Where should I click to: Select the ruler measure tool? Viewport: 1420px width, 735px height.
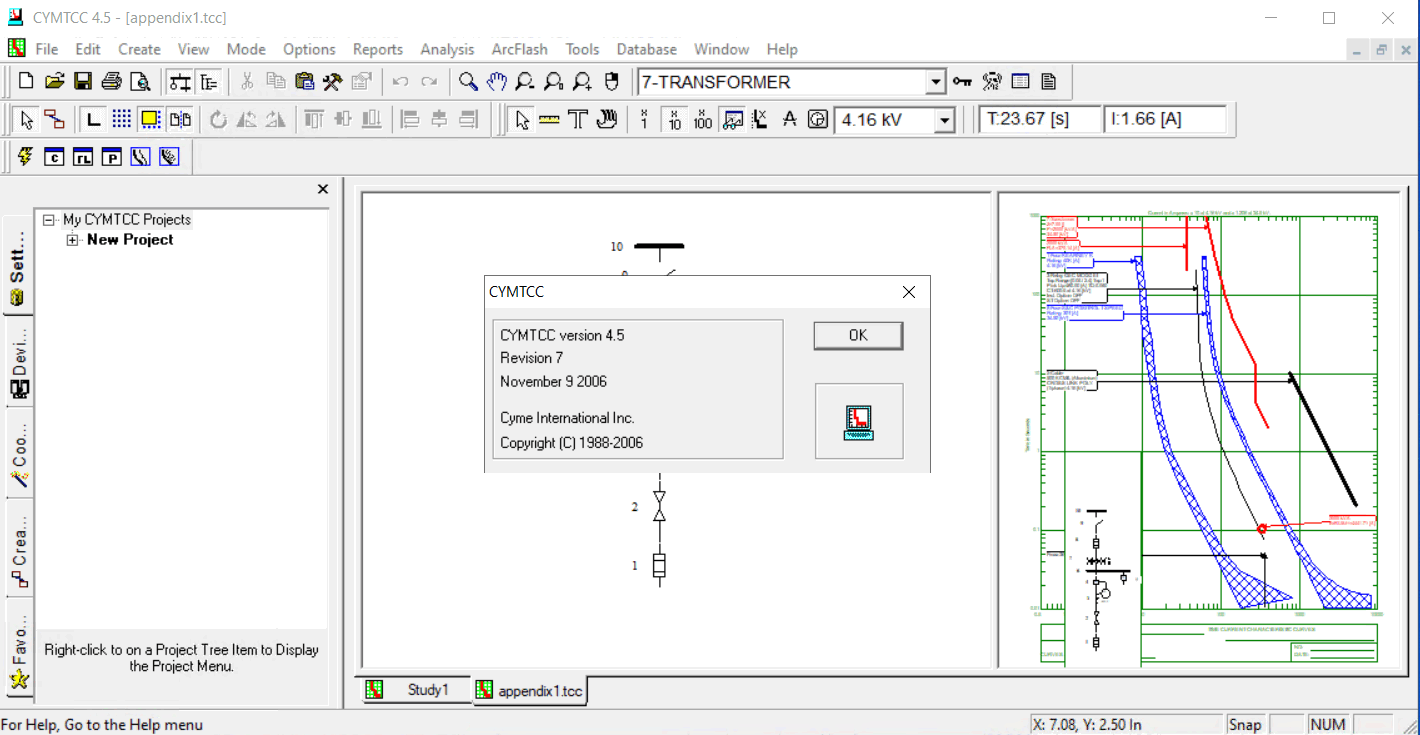[549, 120]
